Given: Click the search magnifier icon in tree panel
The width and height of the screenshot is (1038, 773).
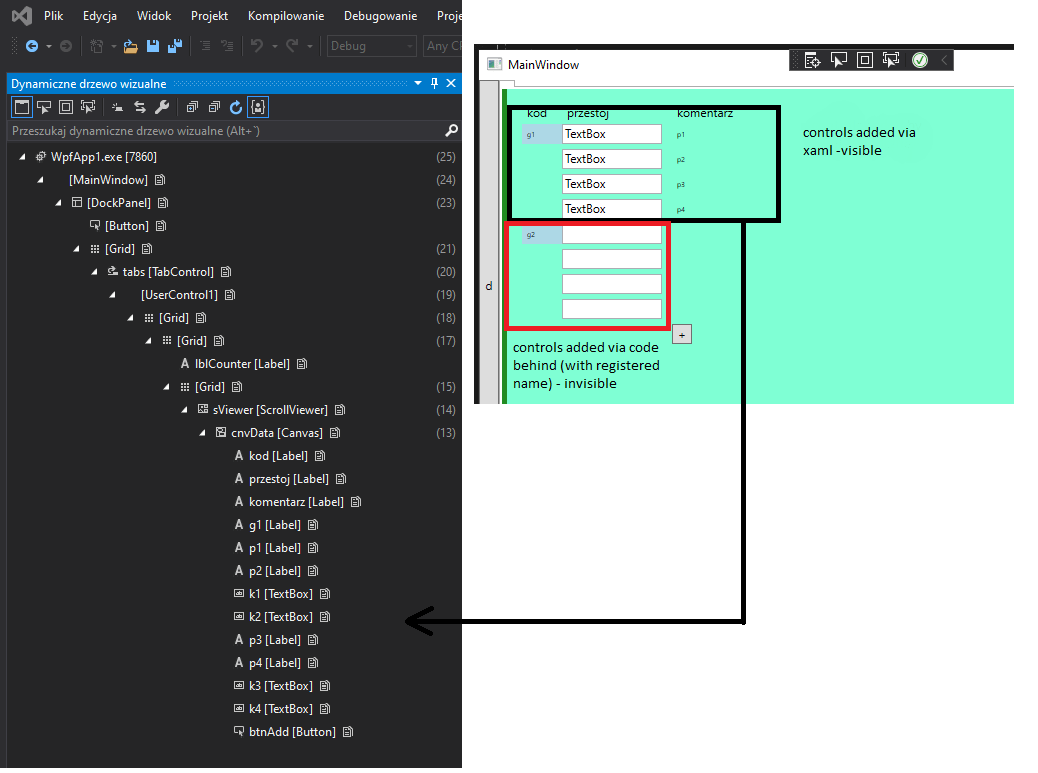Looking at the screenshot, I should 451,131.
